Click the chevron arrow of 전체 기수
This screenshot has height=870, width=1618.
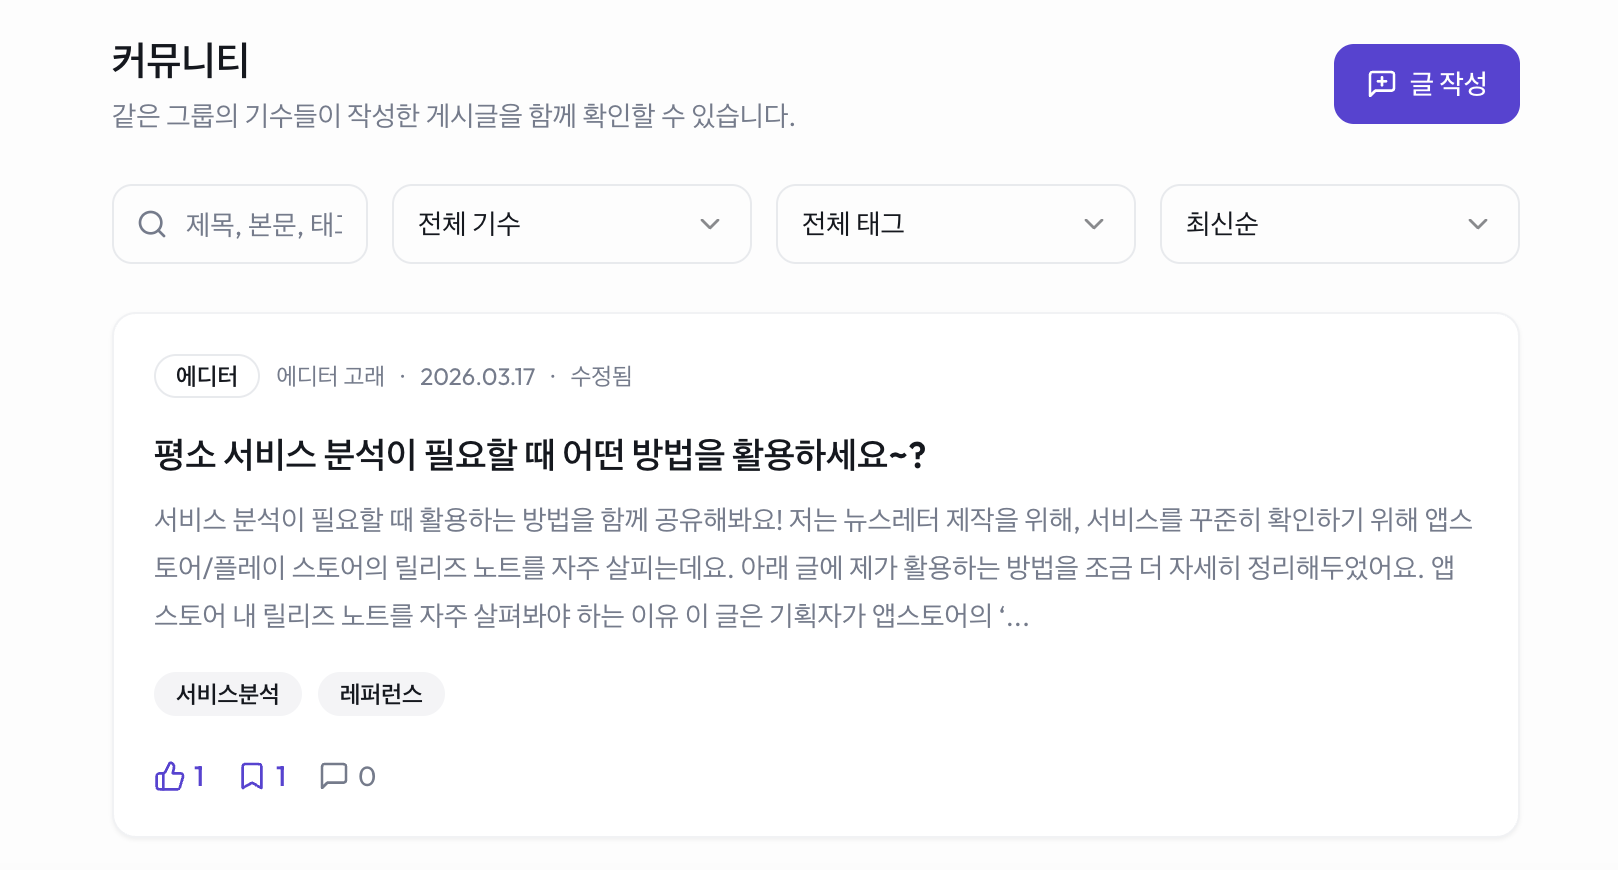(710, 224)
